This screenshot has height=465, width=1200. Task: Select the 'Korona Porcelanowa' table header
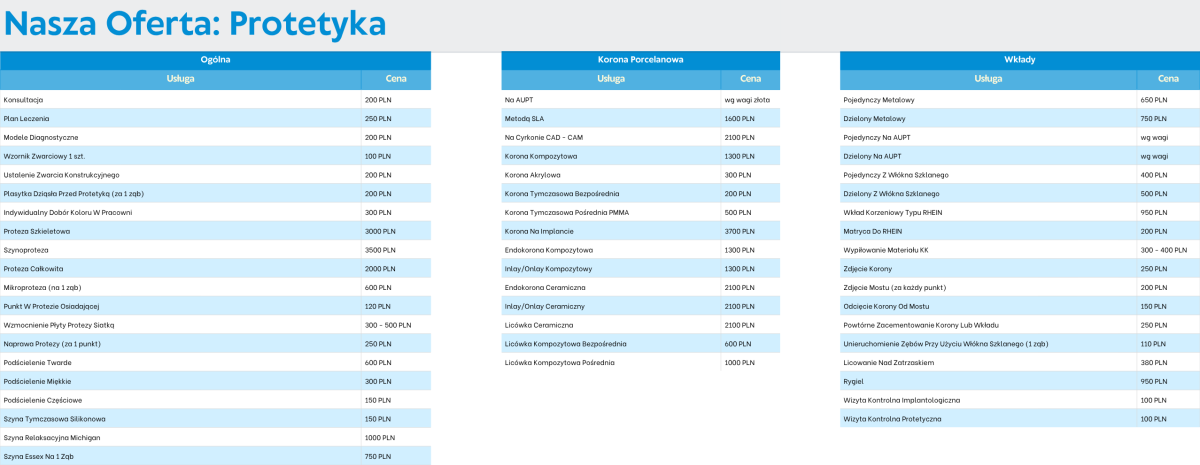coord(640,60)
